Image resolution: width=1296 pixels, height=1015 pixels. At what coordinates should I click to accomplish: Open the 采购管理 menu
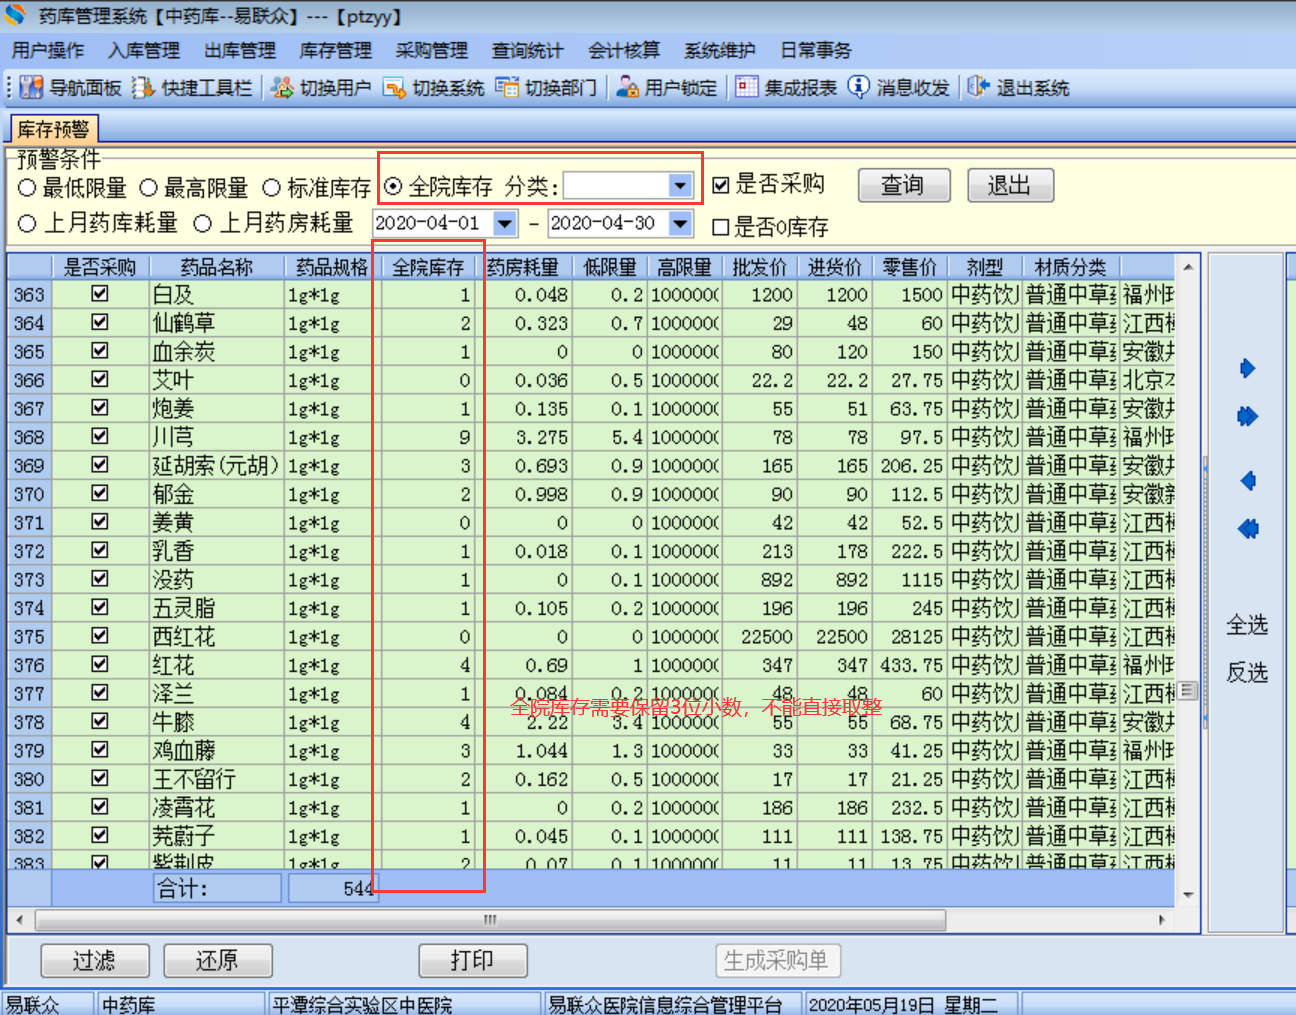[x=432, y=51]
